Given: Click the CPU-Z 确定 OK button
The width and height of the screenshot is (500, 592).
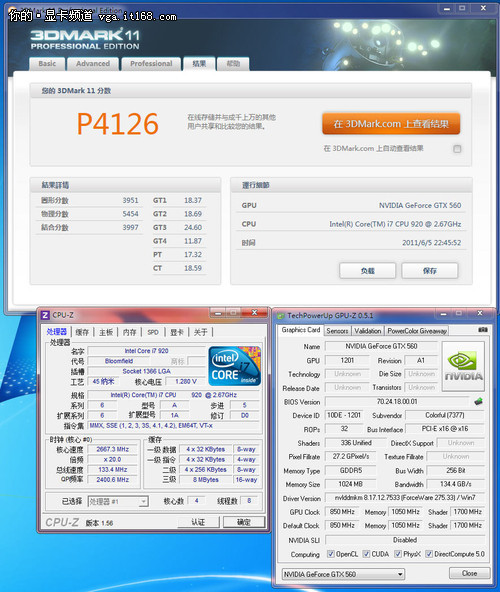Looking at the screenshot, I should coord(244,522).
